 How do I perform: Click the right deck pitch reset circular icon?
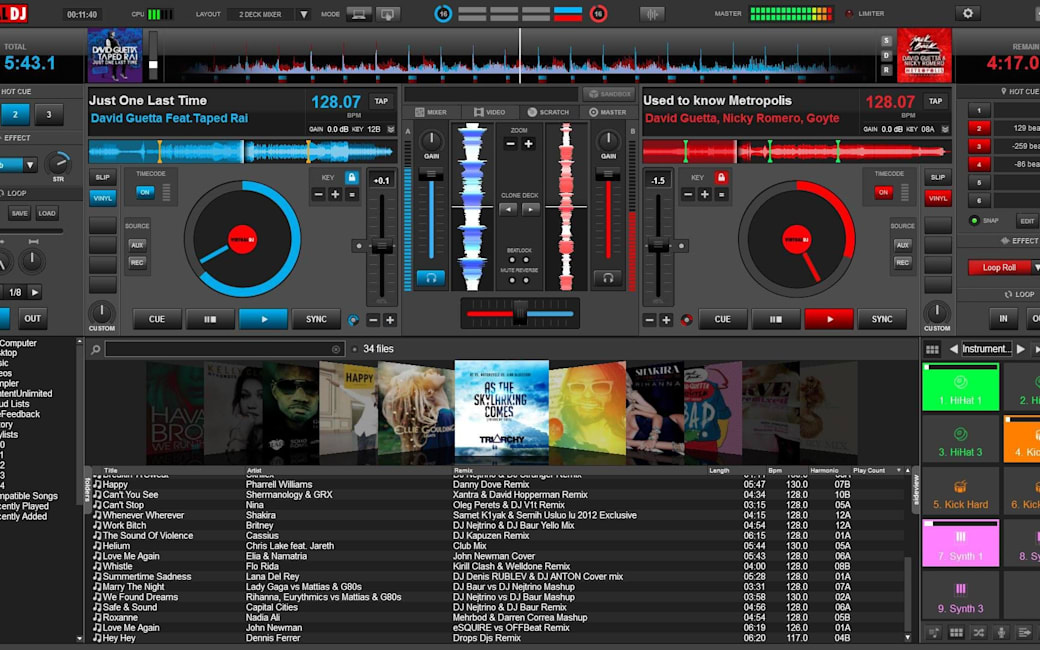686,320
